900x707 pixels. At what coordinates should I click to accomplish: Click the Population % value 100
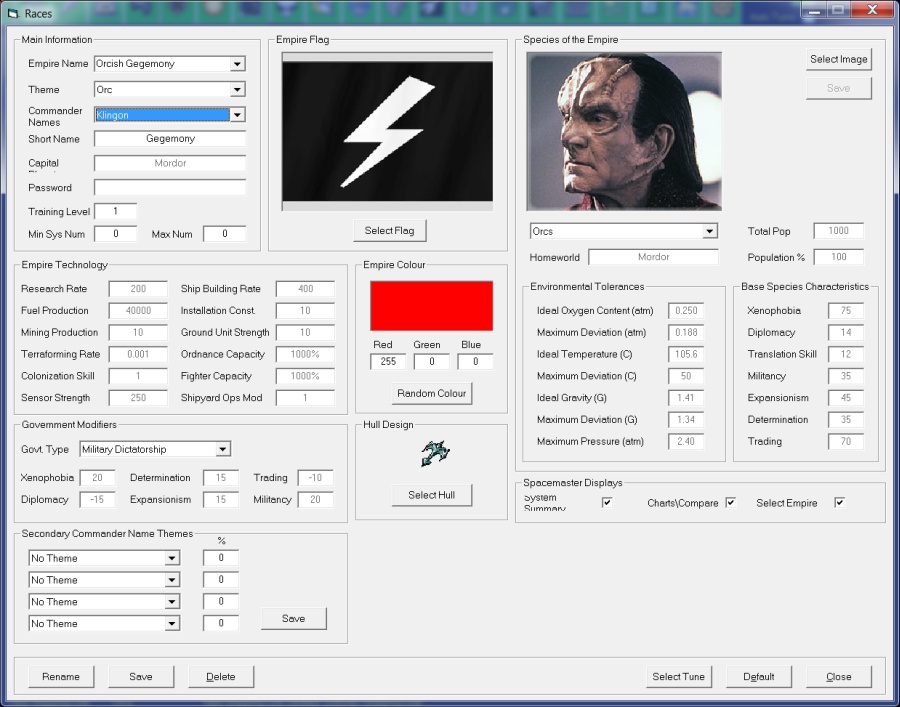[839, 257]
